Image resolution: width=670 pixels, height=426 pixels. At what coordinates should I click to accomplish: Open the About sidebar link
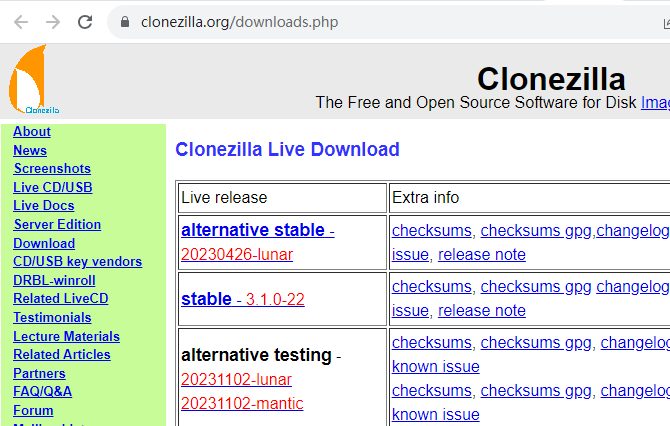point(32,132)
